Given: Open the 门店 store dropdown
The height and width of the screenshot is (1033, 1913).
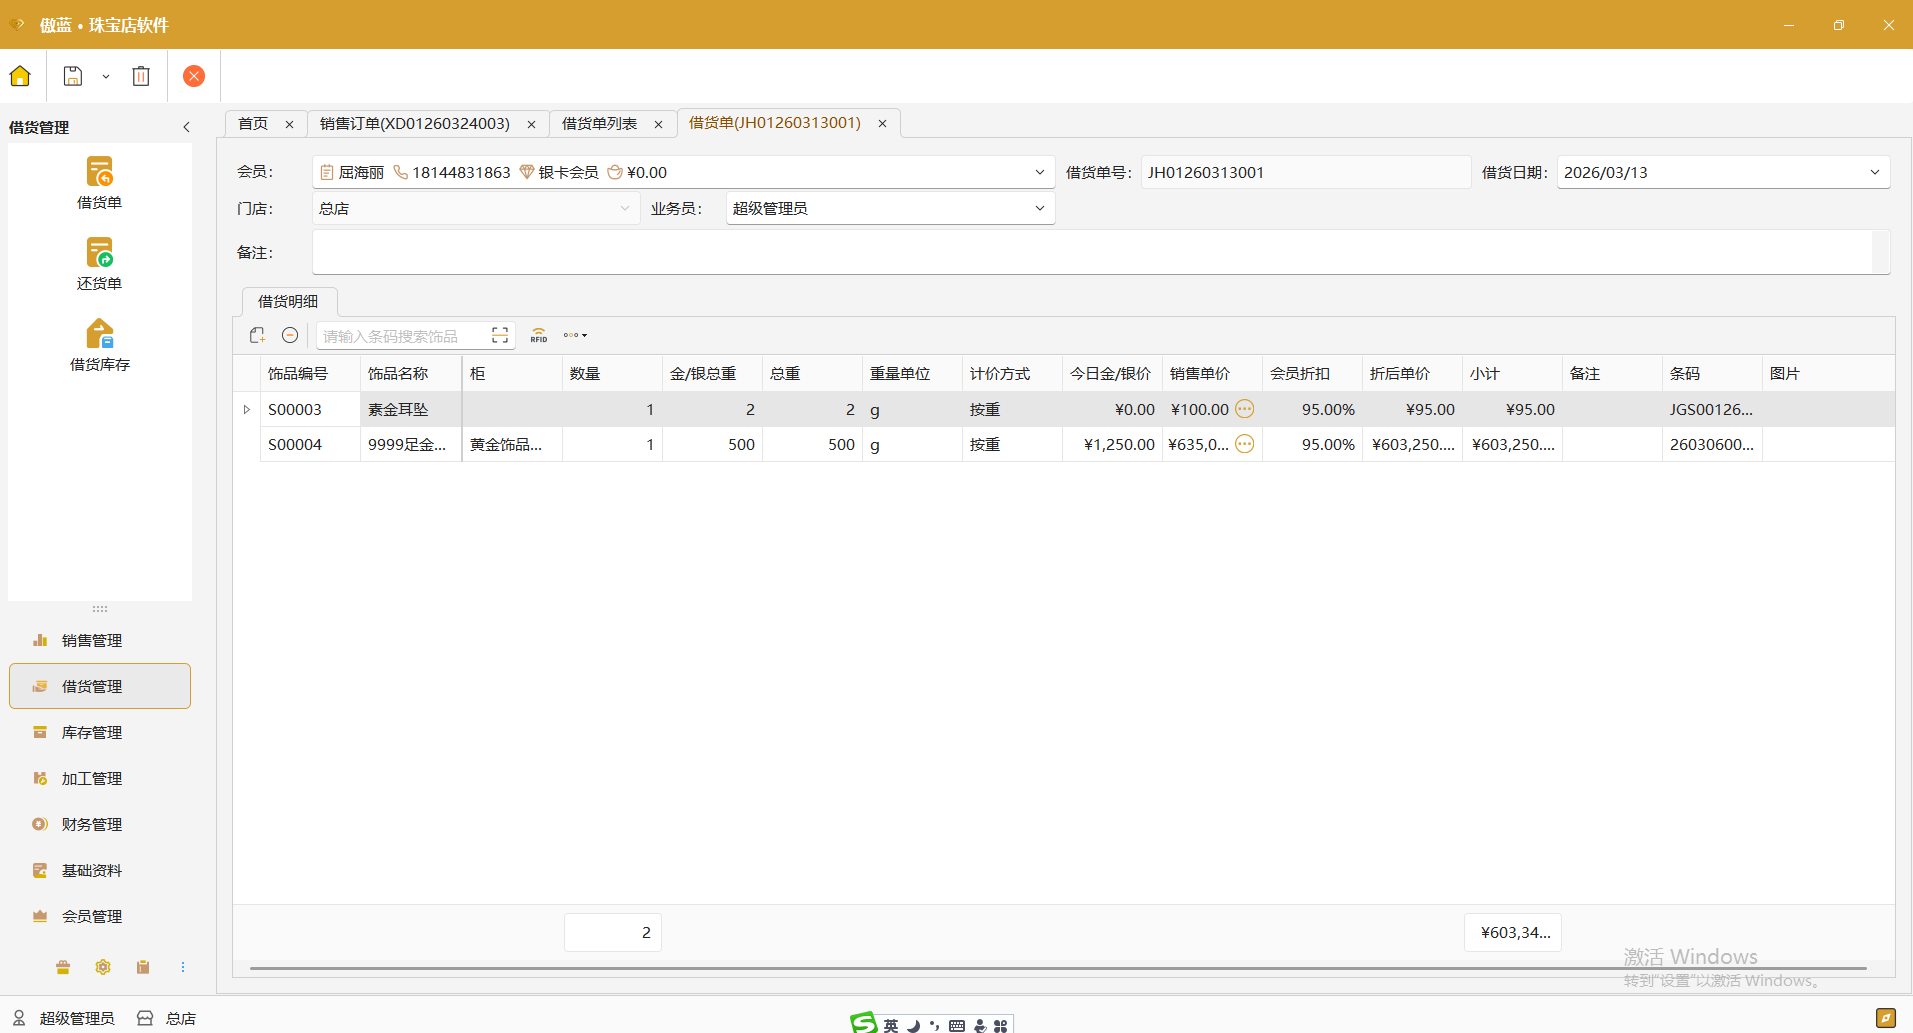Looking at the screenshot, I should pos(624,208).
